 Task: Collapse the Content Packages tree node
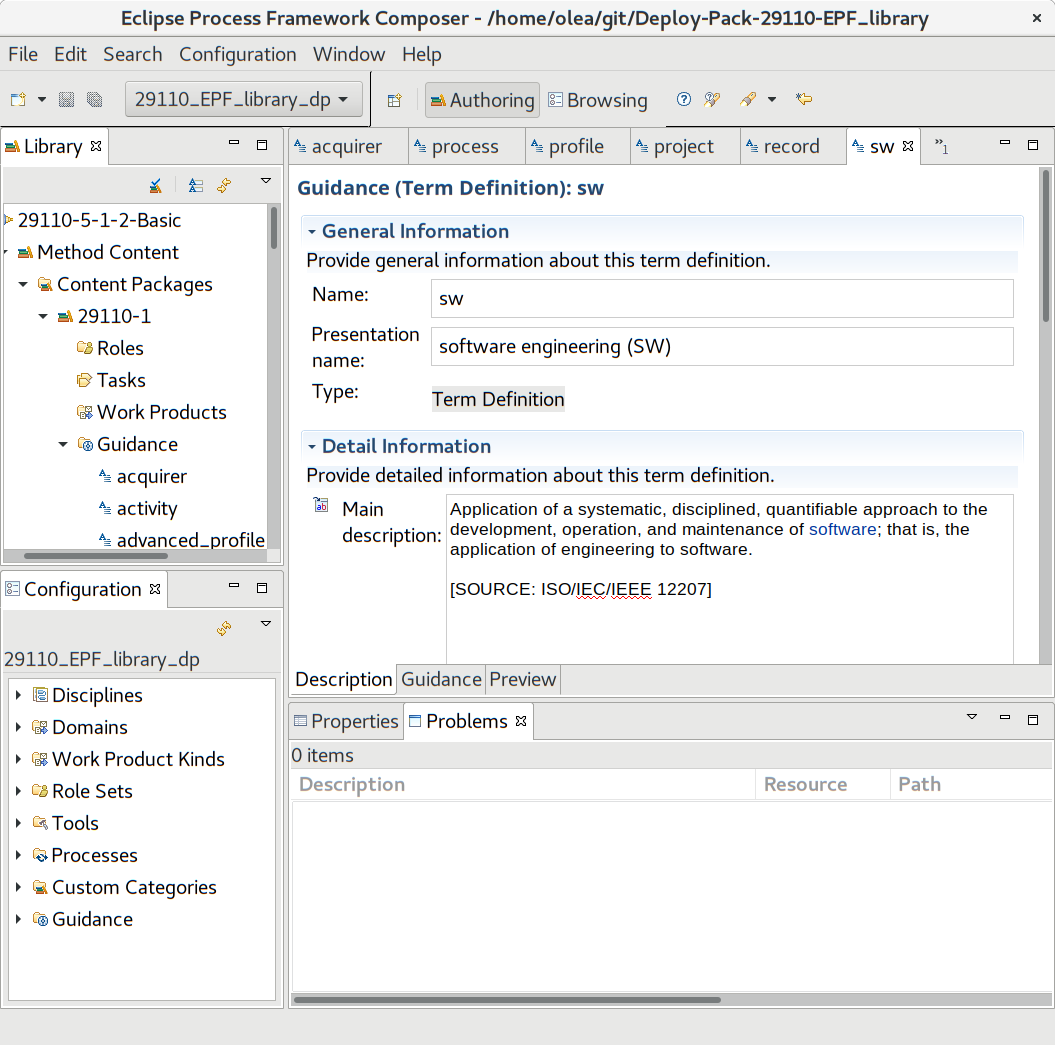point(23,284)
